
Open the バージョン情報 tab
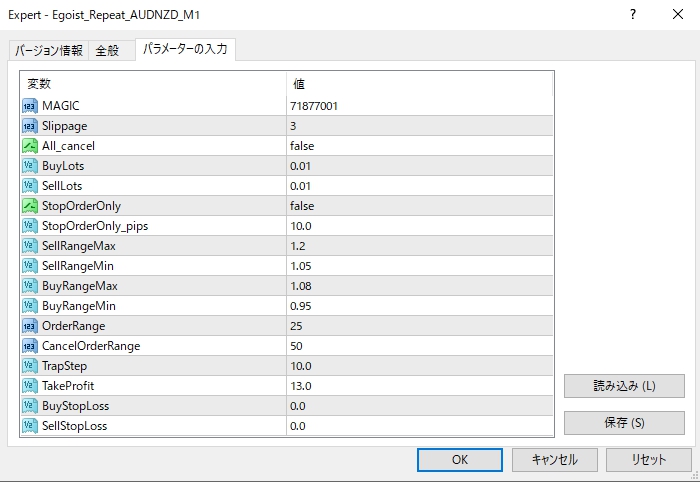click(48, 51)
